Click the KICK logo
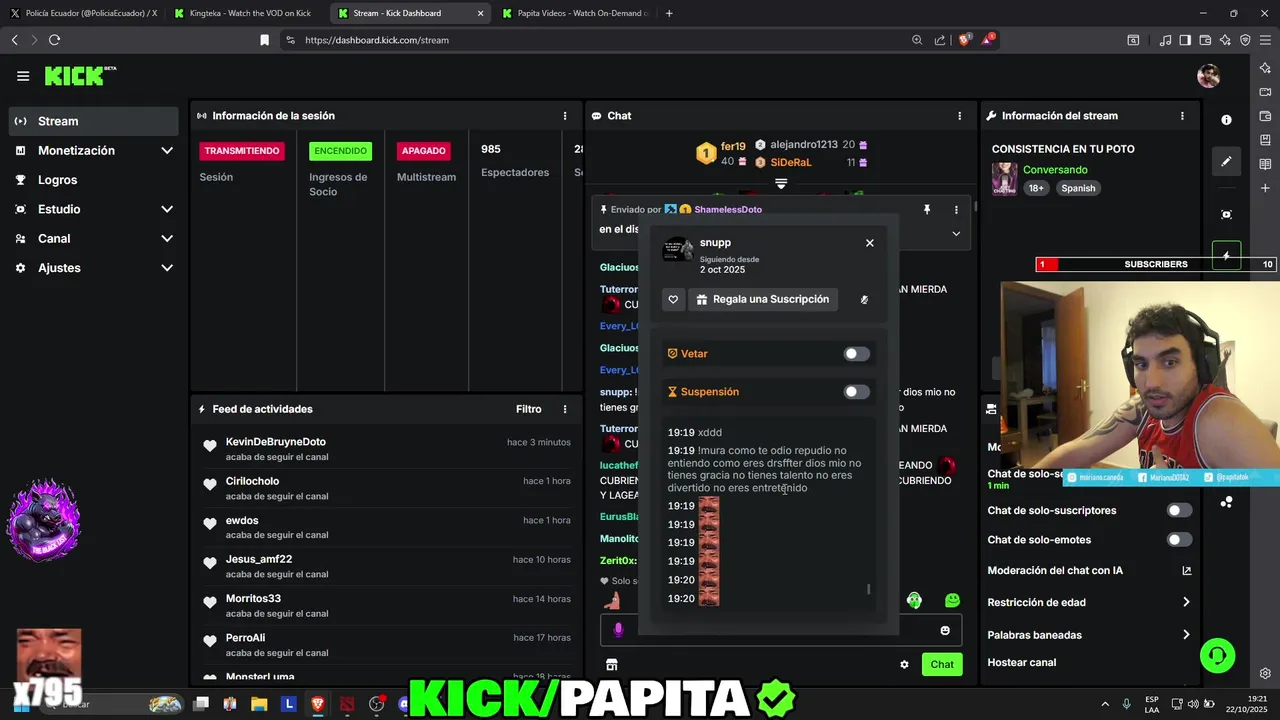Screen dimensions: 1280x720 [80, 76]
